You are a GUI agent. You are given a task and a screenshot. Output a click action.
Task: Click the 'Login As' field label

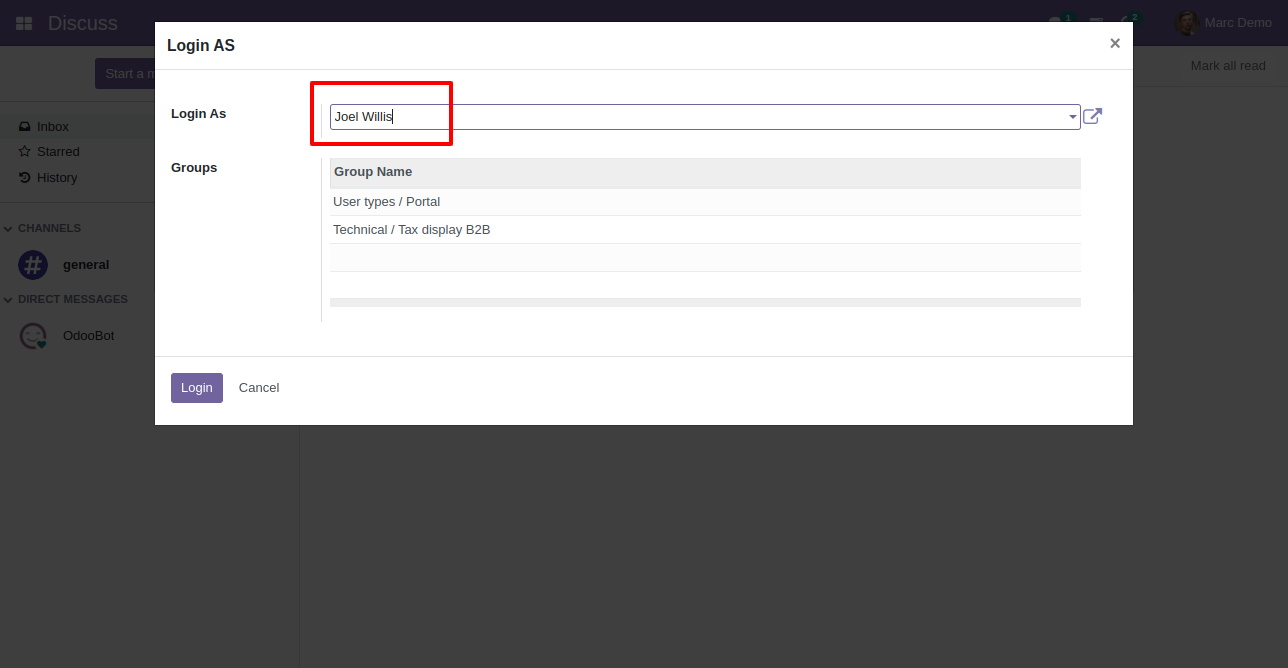[x=199, y=114]
